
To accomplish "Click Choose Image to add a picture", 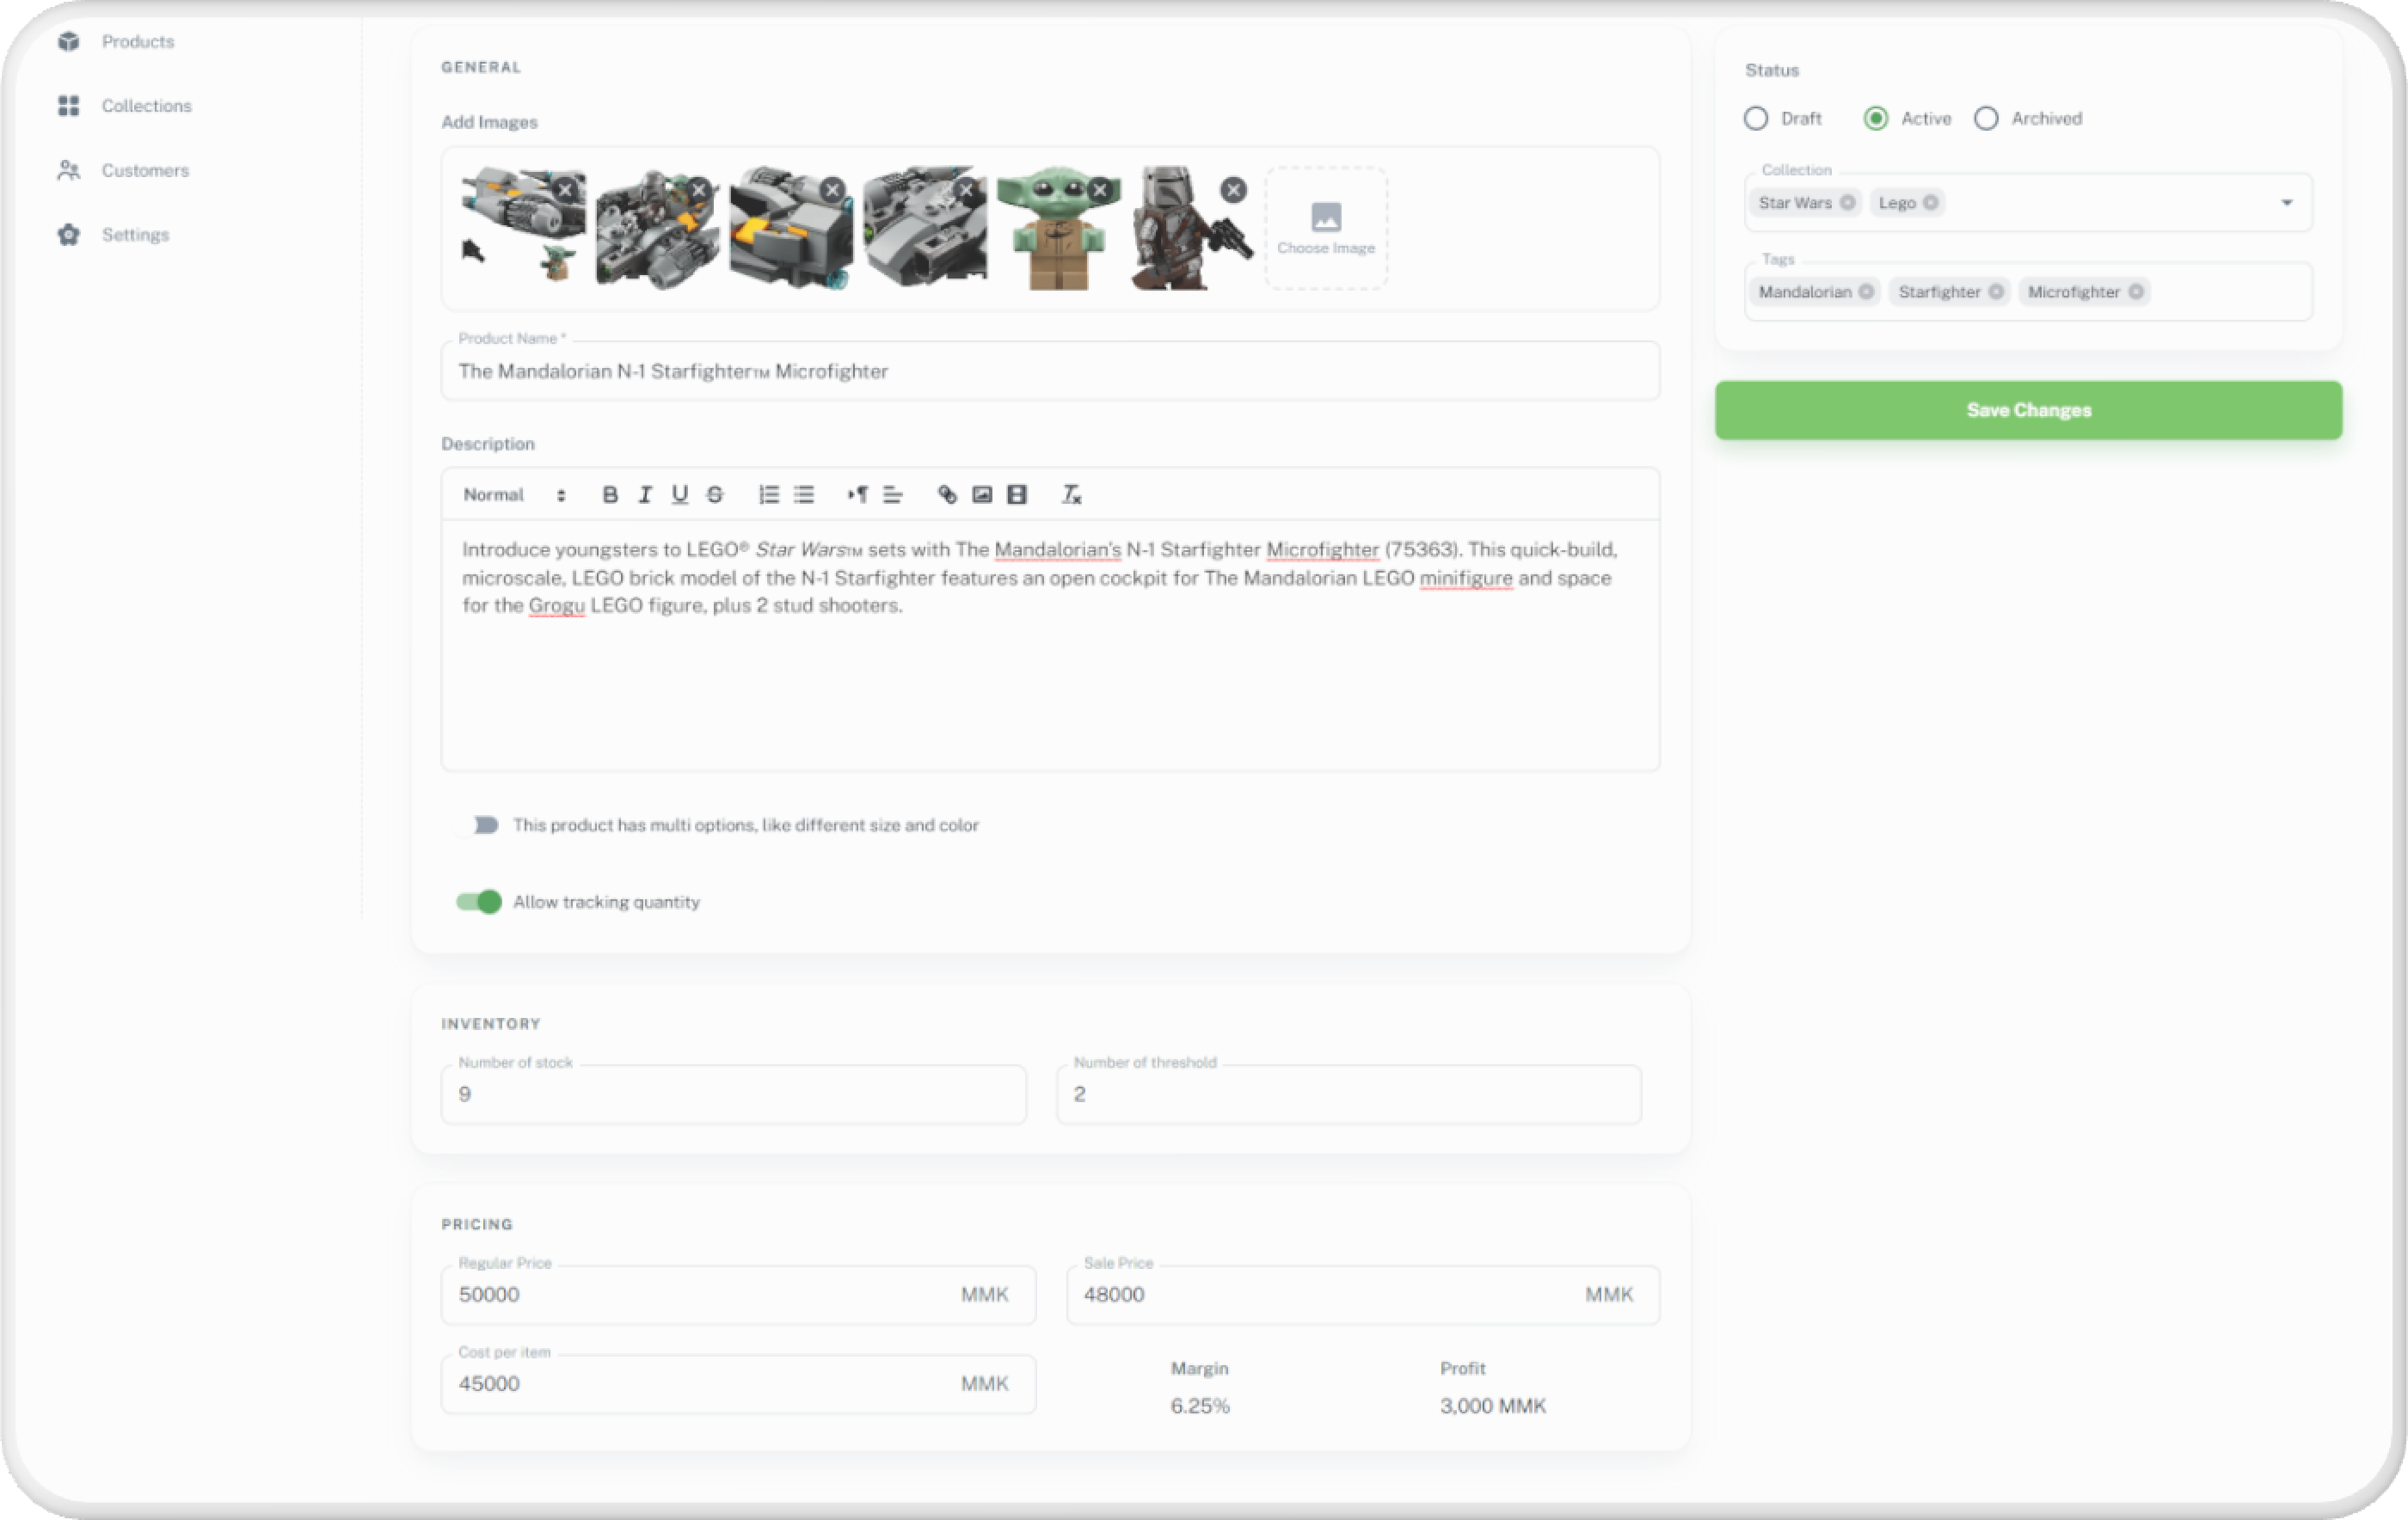I will [x=1326, y=228].
